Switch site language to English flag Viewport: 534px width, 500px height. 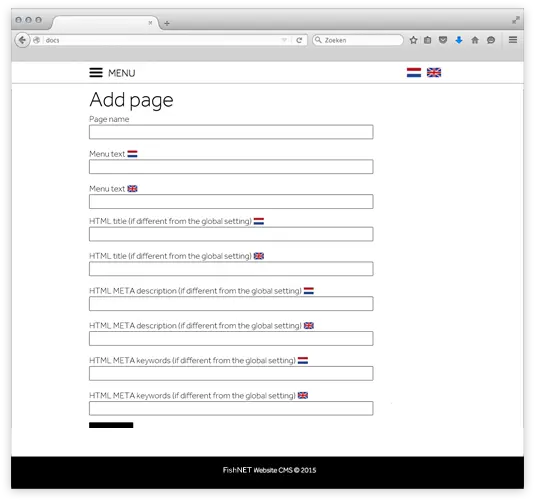(434, 73)
